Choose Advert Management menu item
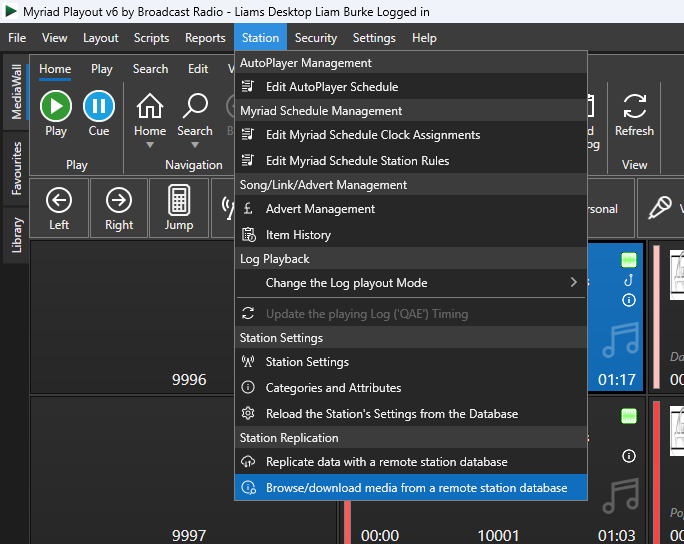 411,209
